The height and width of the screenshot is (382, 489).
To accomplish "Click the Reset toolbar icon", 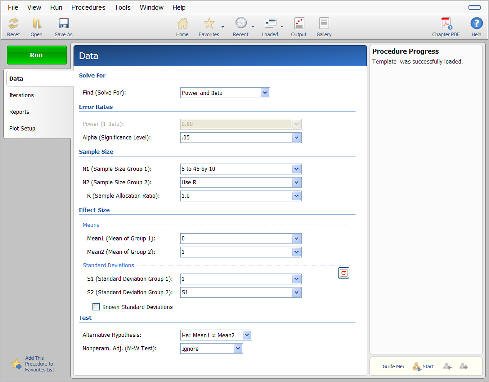I will tap(13, 24).
